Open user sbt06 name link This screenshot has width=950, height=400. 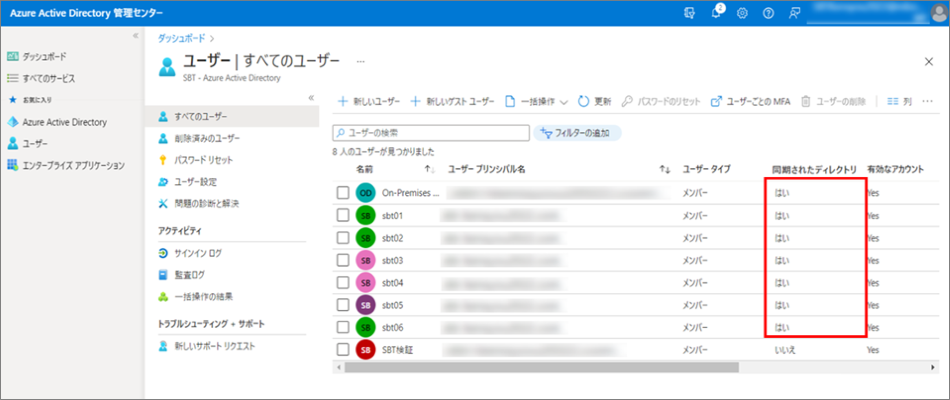tap(393, 327)
